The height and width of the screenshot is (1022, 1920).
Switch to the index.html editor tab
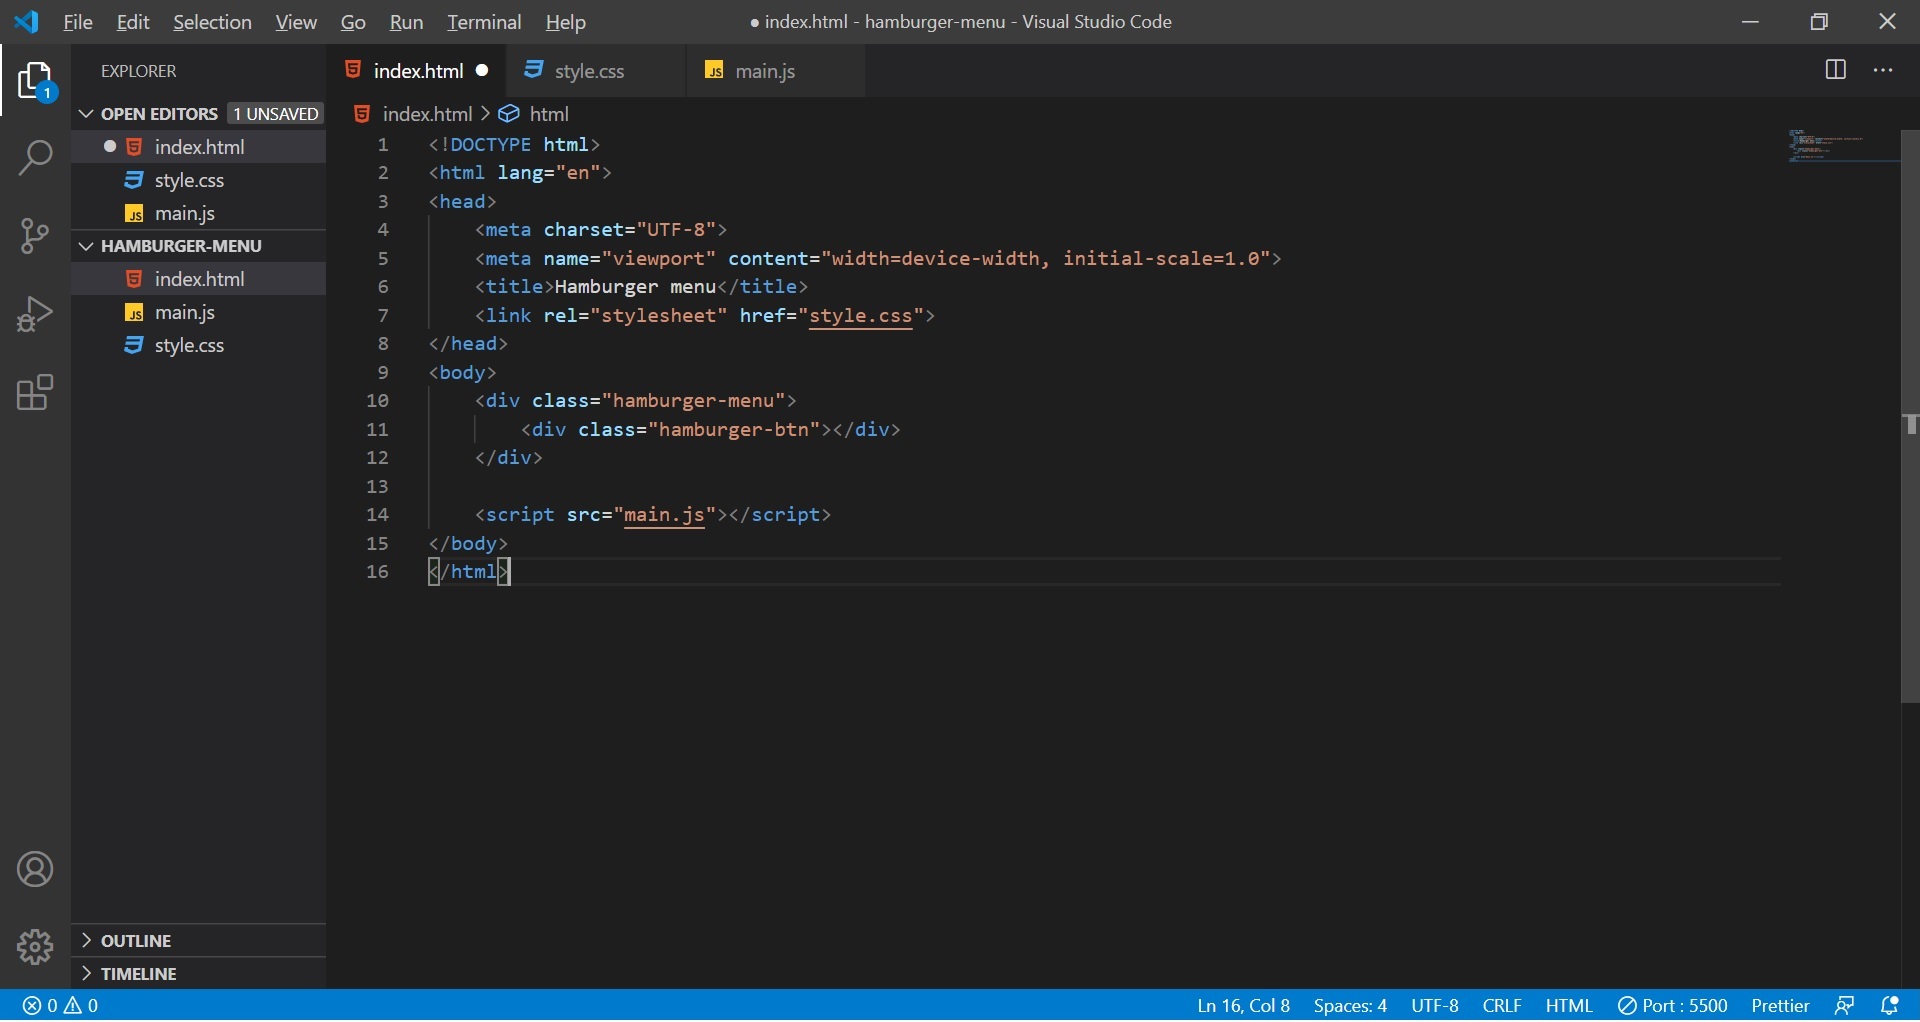click(416, 70)
